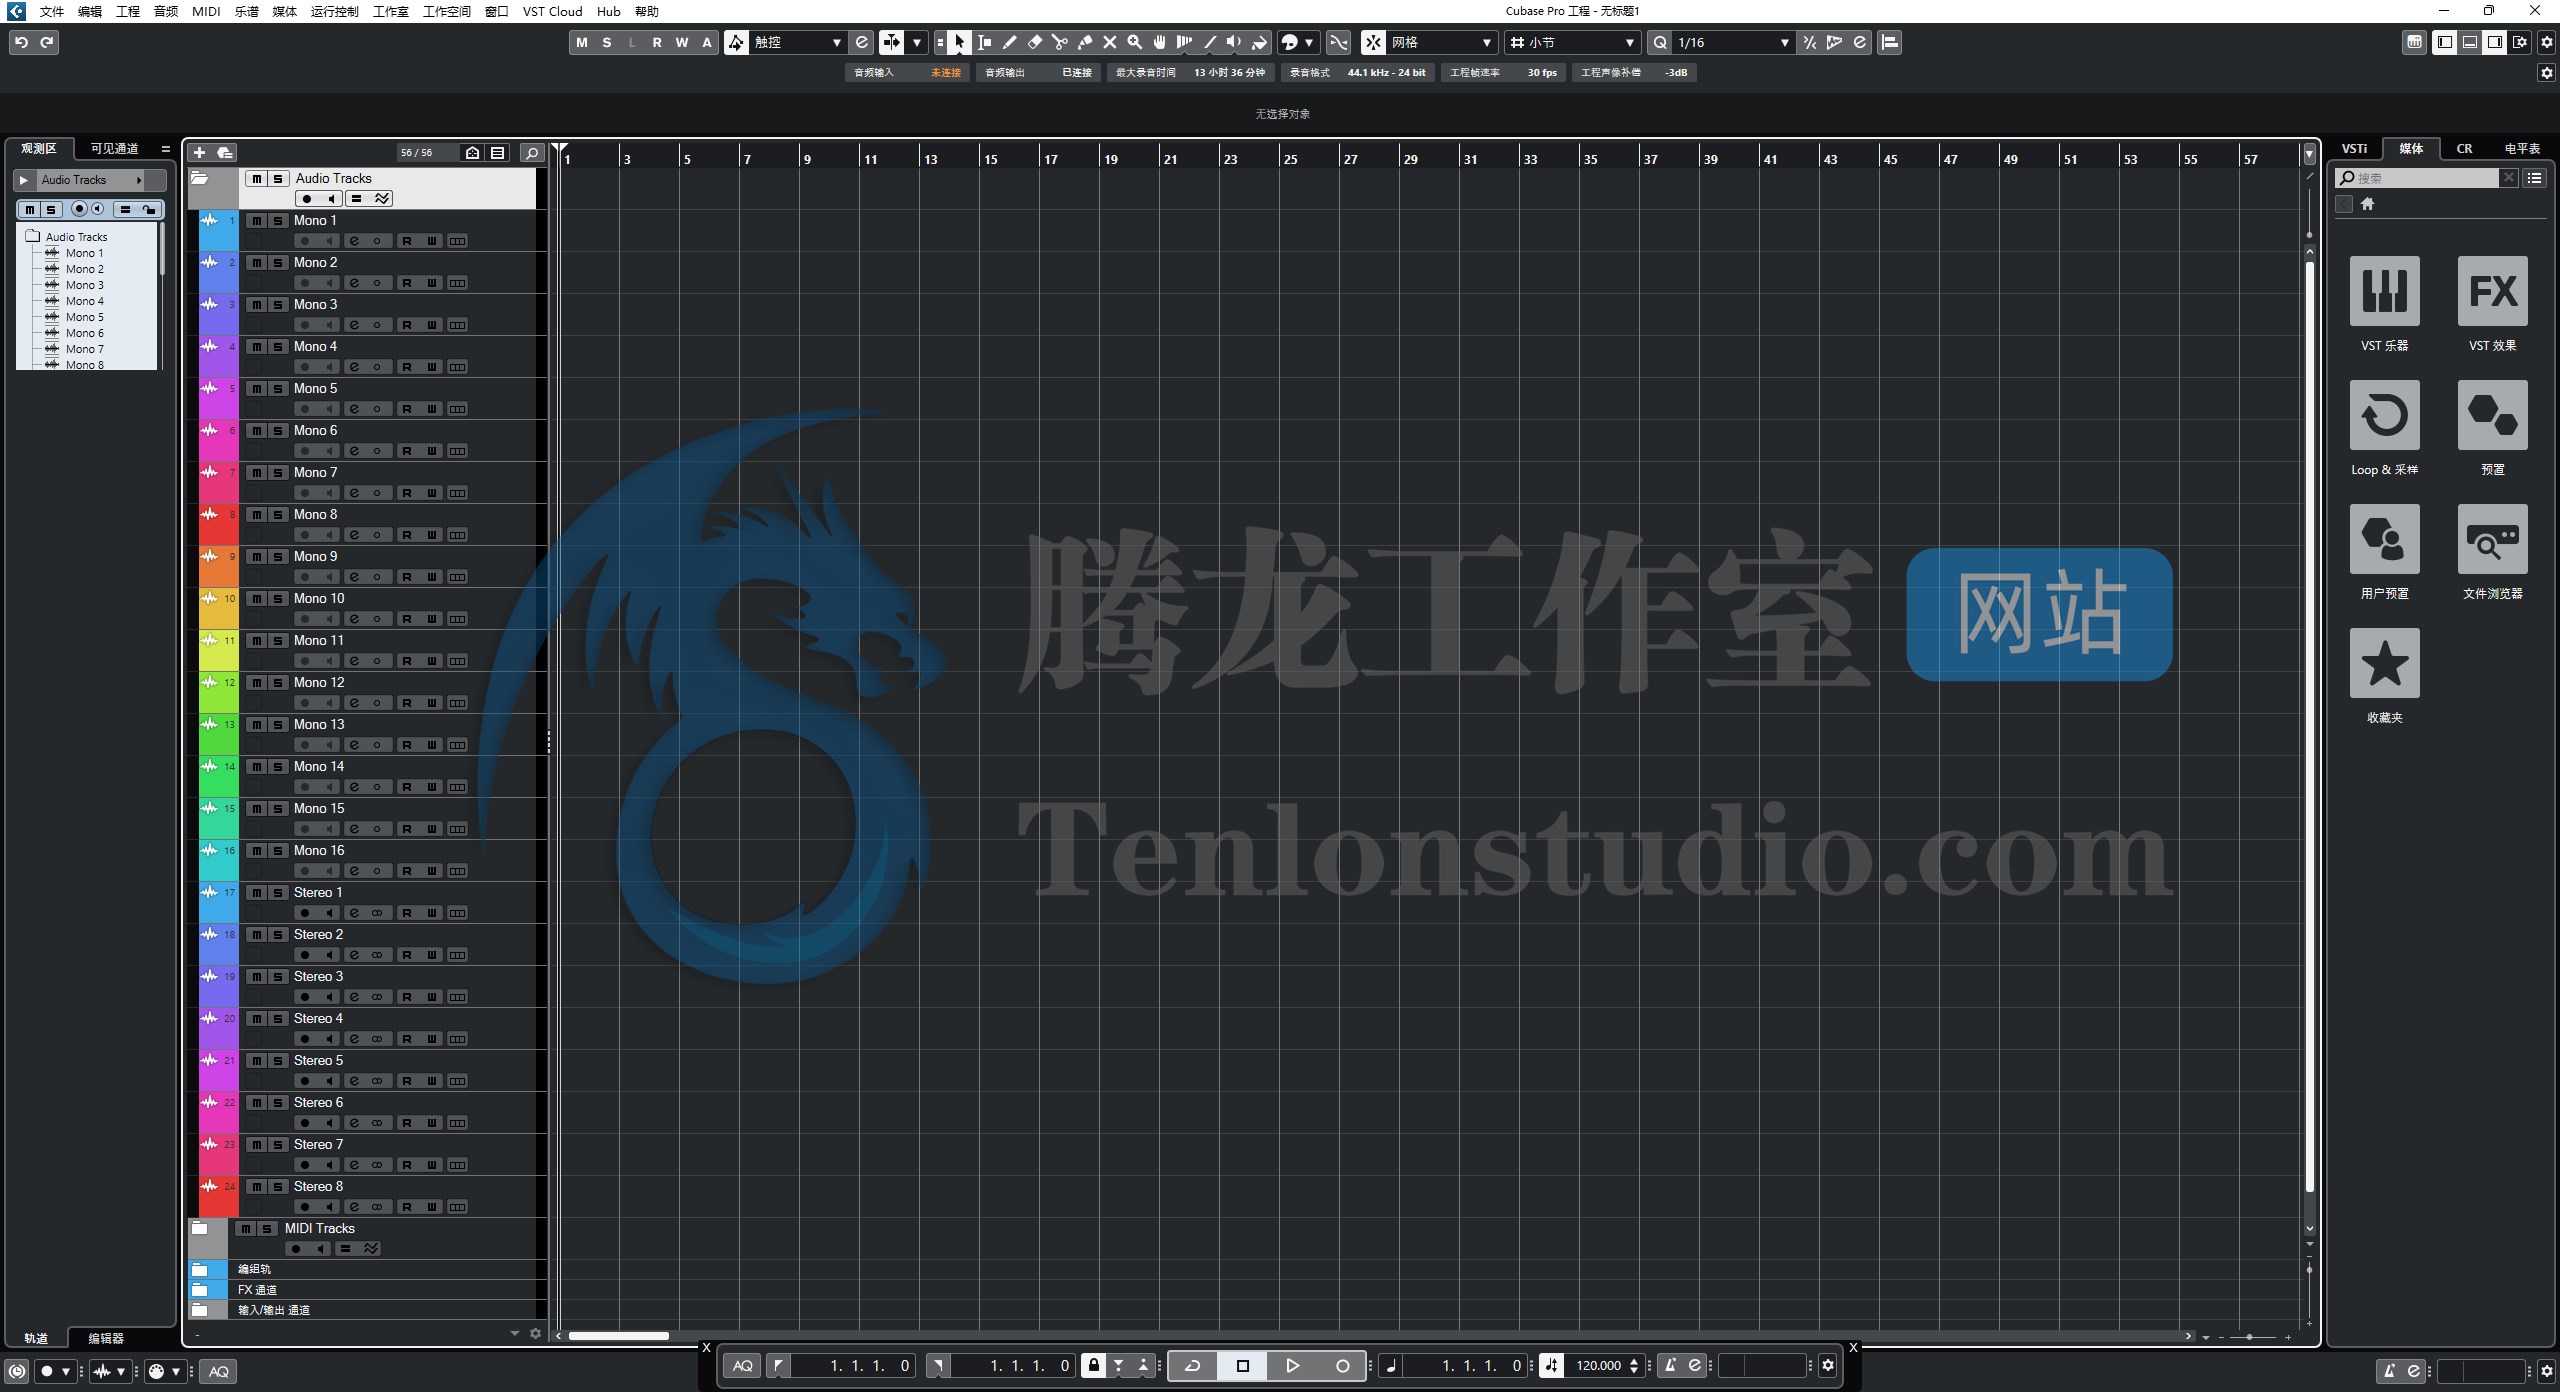Click the Undo arrow icon
This screenshot has height=1392, width=2560.
pos(21,42)
